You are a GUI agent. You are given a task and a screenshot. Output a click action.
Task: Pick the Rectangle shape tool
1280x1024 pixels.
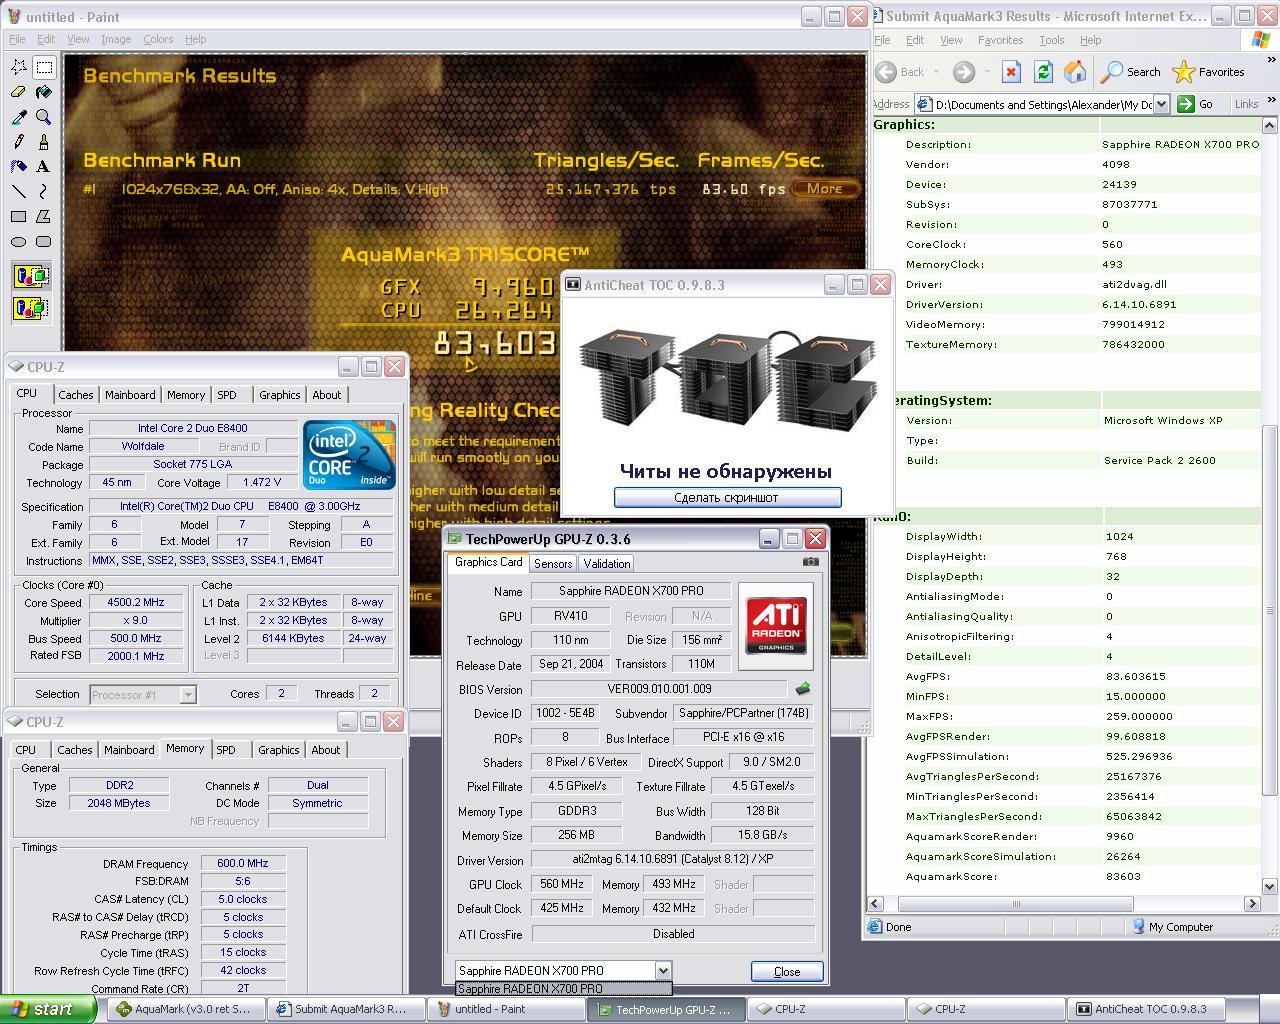[19, 216]
